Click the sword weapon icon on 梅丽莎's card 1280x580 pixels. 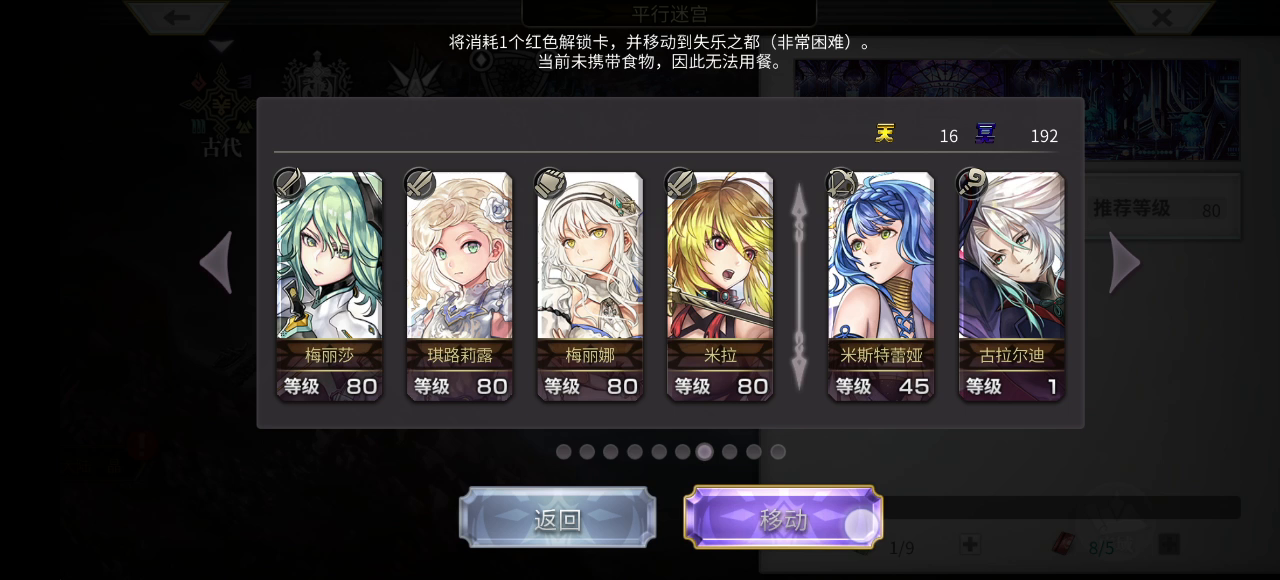pyautogui.click(x=289, y=183)
